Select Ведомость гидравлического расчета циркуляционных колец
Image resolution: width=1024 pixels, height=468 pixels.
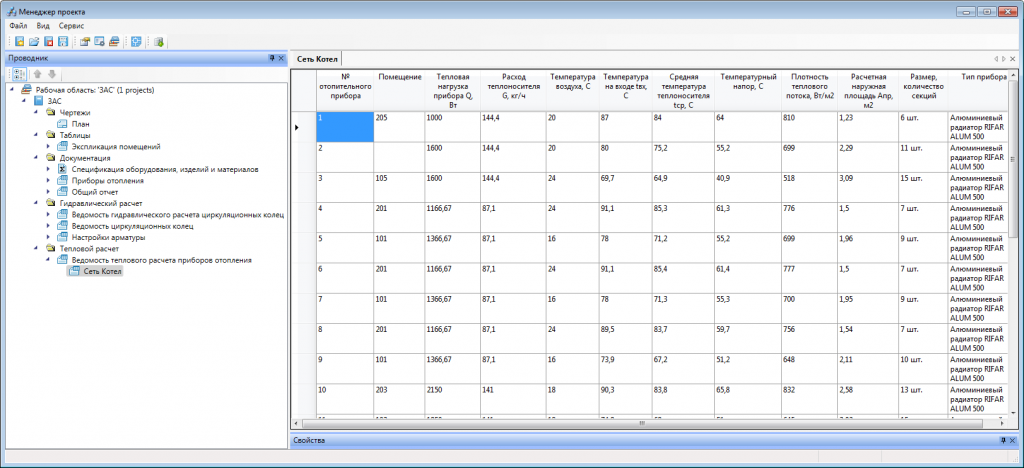pos(178,215)
